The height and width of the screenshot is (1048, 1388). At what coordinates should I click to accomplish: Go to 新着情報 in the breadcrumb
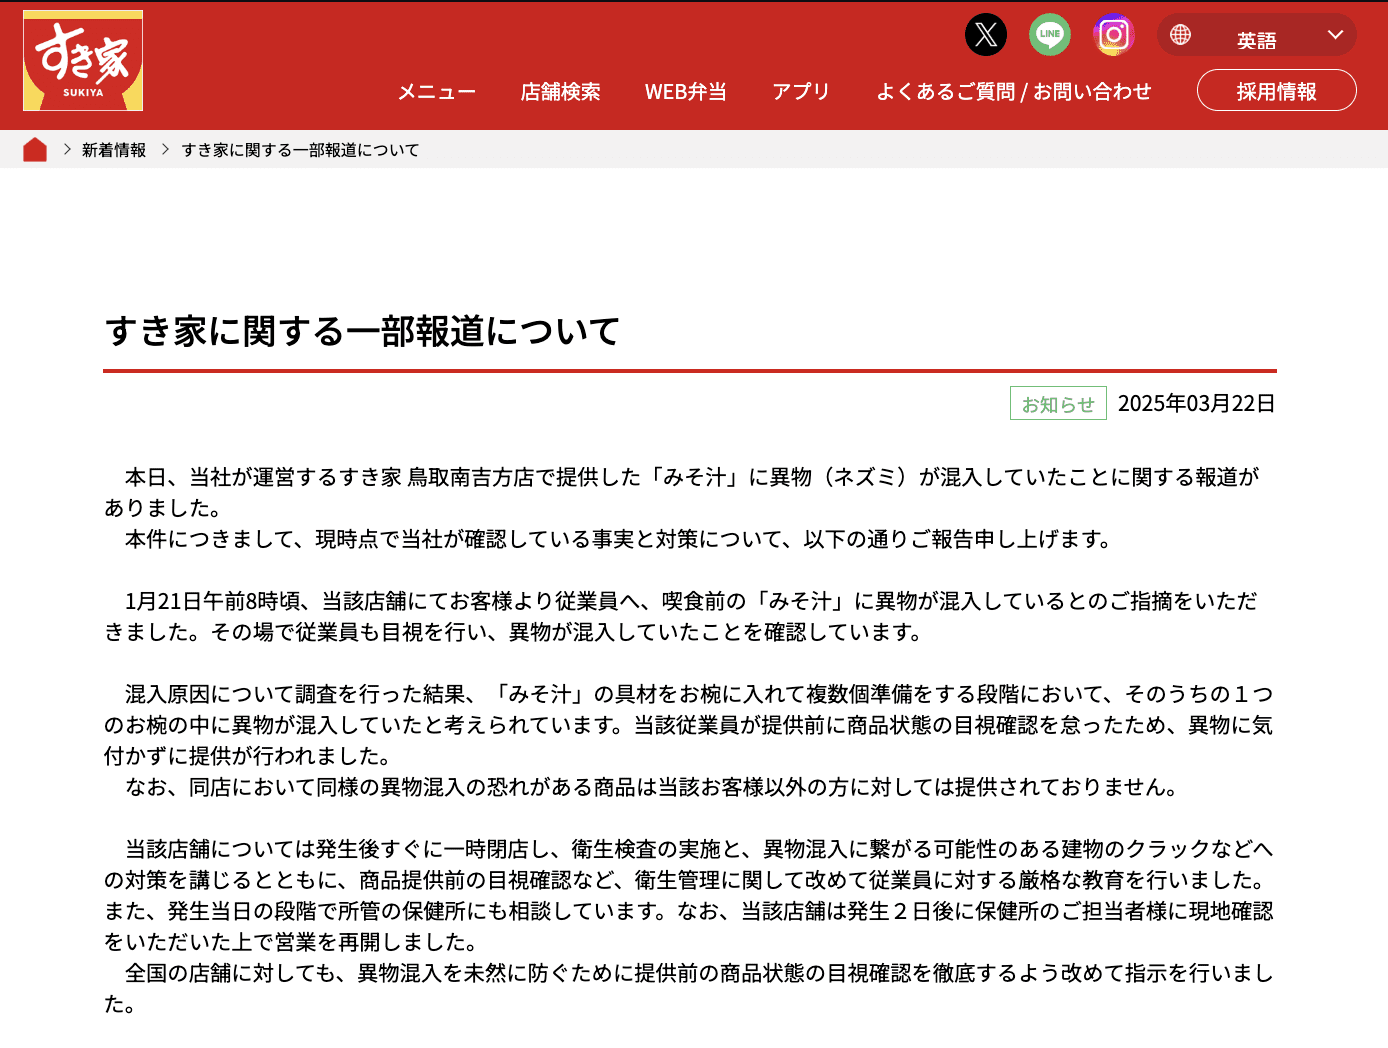click(x=114, y=150)
